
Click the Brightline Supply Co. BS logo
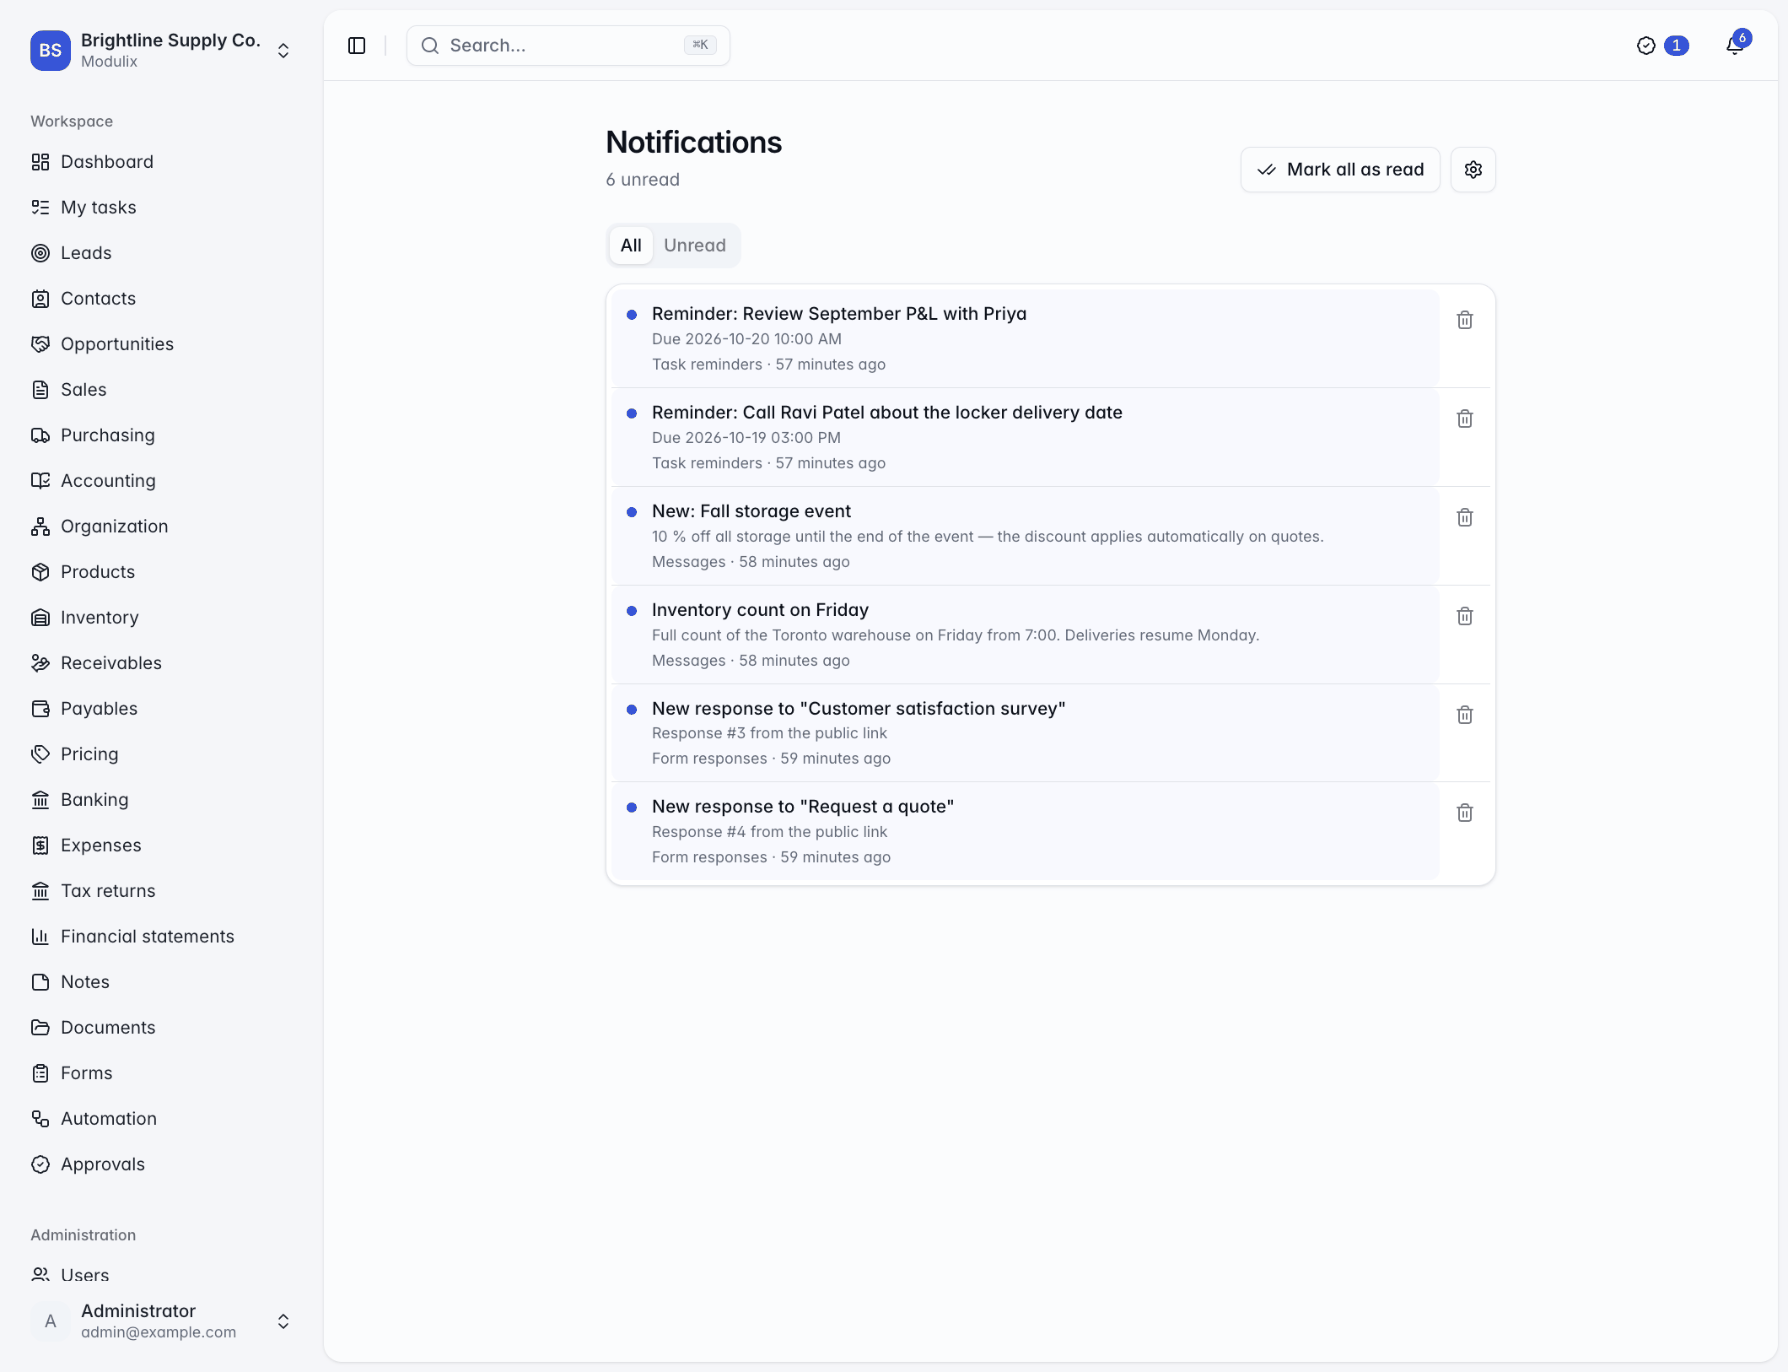tap(50, 51)
